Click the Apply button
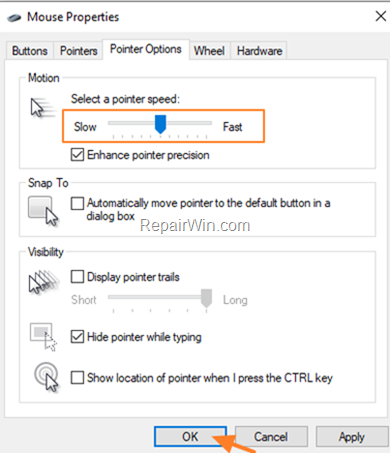The height and width of the screenshot is (453, 390). pos(352,436)
